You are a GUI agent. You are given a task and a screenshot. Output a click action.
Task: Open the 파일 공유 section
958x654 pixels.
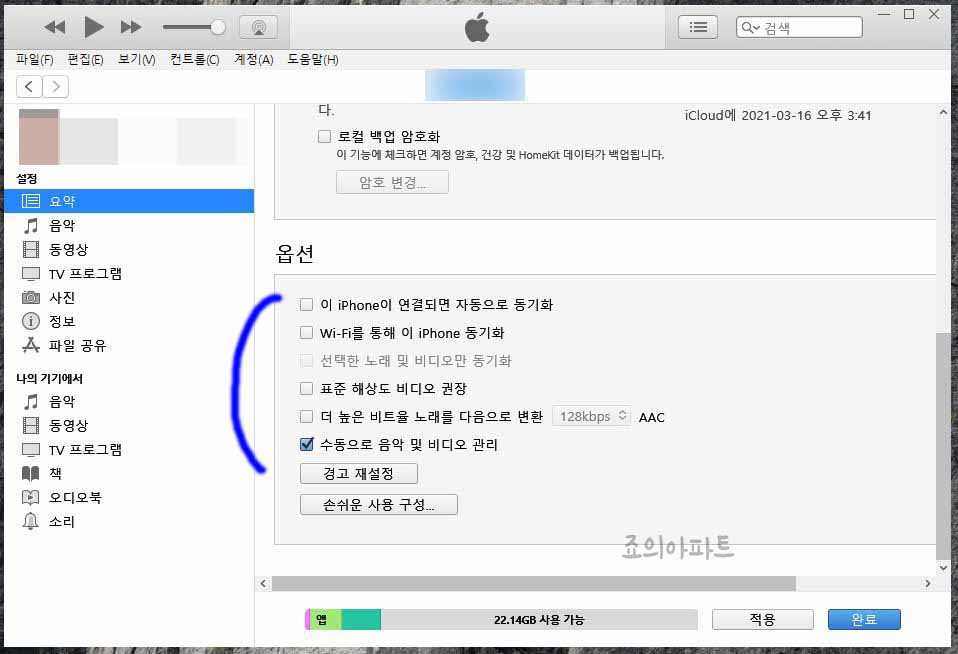[x=65, y=345]
